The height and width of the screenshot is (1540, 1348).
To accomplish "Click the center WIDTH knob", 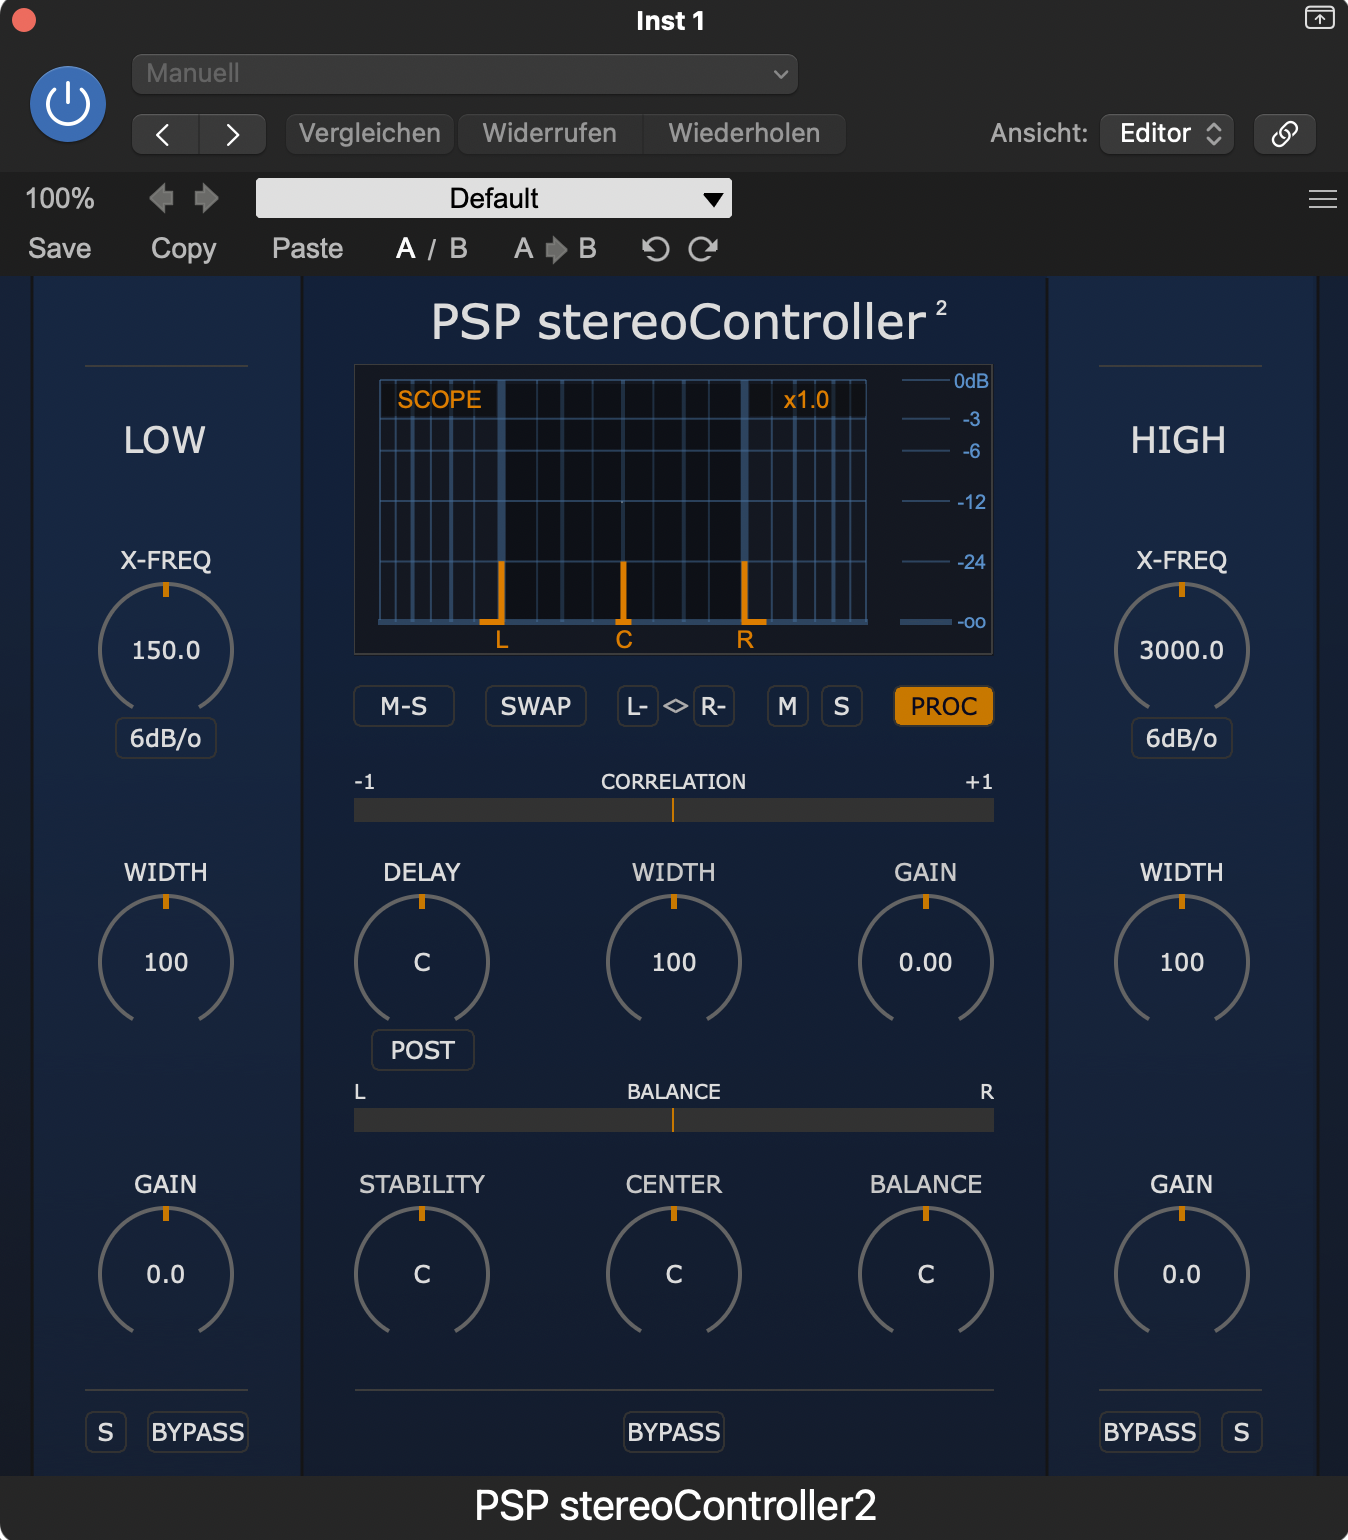I will 674,962.
